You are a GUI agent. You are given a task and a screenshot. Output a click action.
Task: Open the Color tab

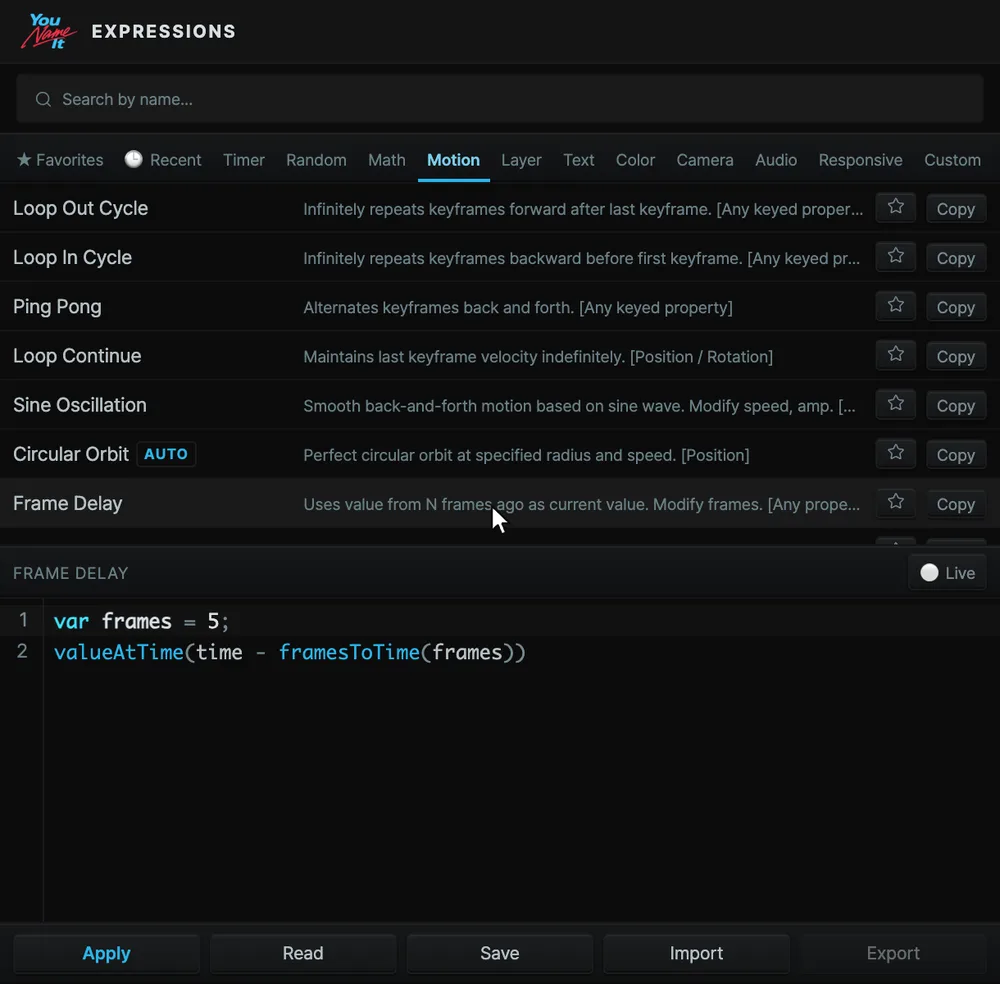(635, 159)
